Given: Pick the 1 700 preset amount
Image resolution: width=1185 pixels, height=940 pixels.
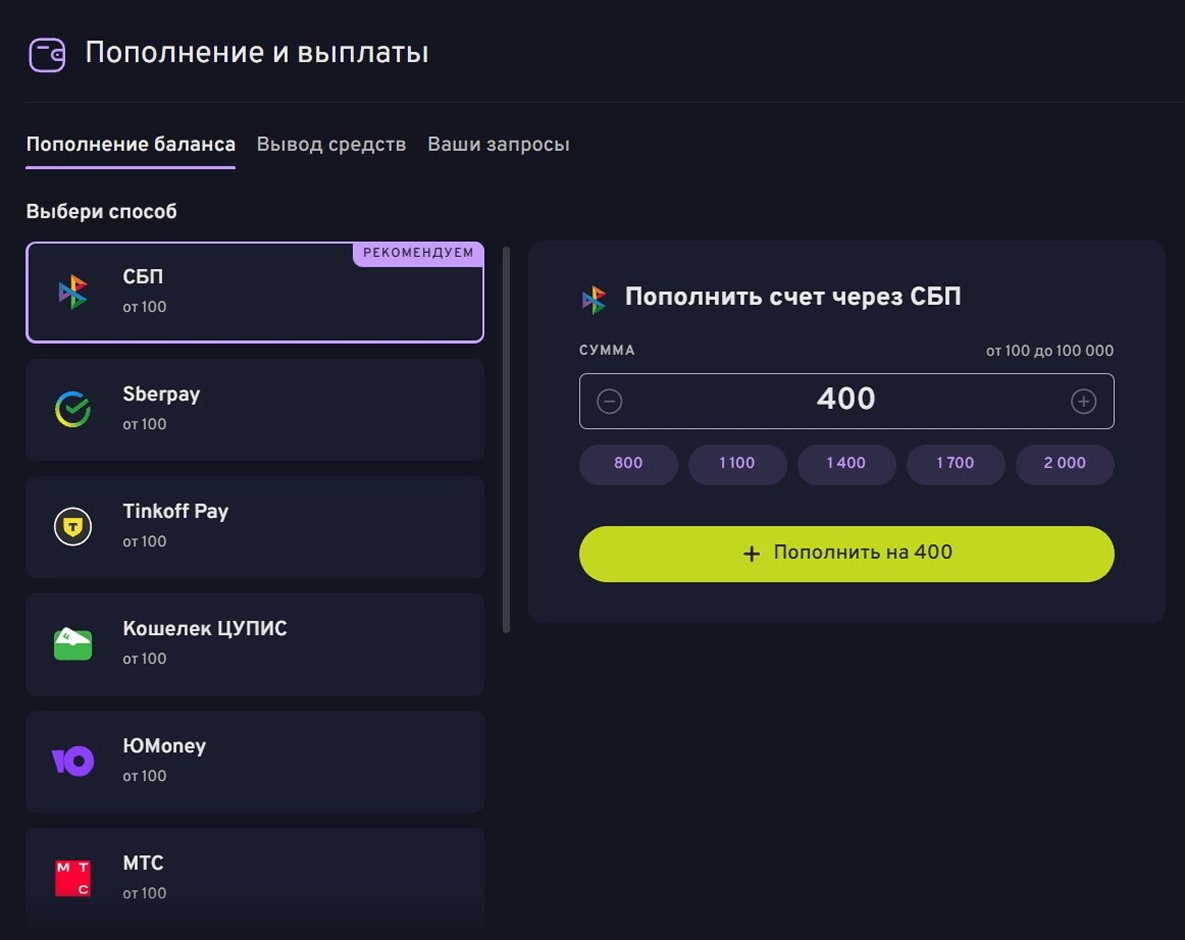Looking at the screenshot, I should pyautogui.click(x=955, y=464).
